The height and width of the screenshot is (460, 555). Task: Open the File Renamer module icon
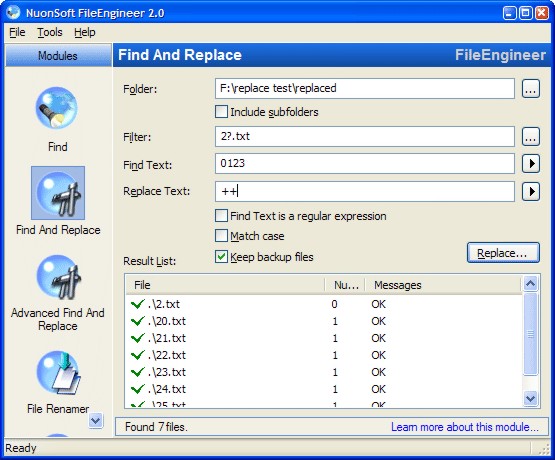coord(58,373)
